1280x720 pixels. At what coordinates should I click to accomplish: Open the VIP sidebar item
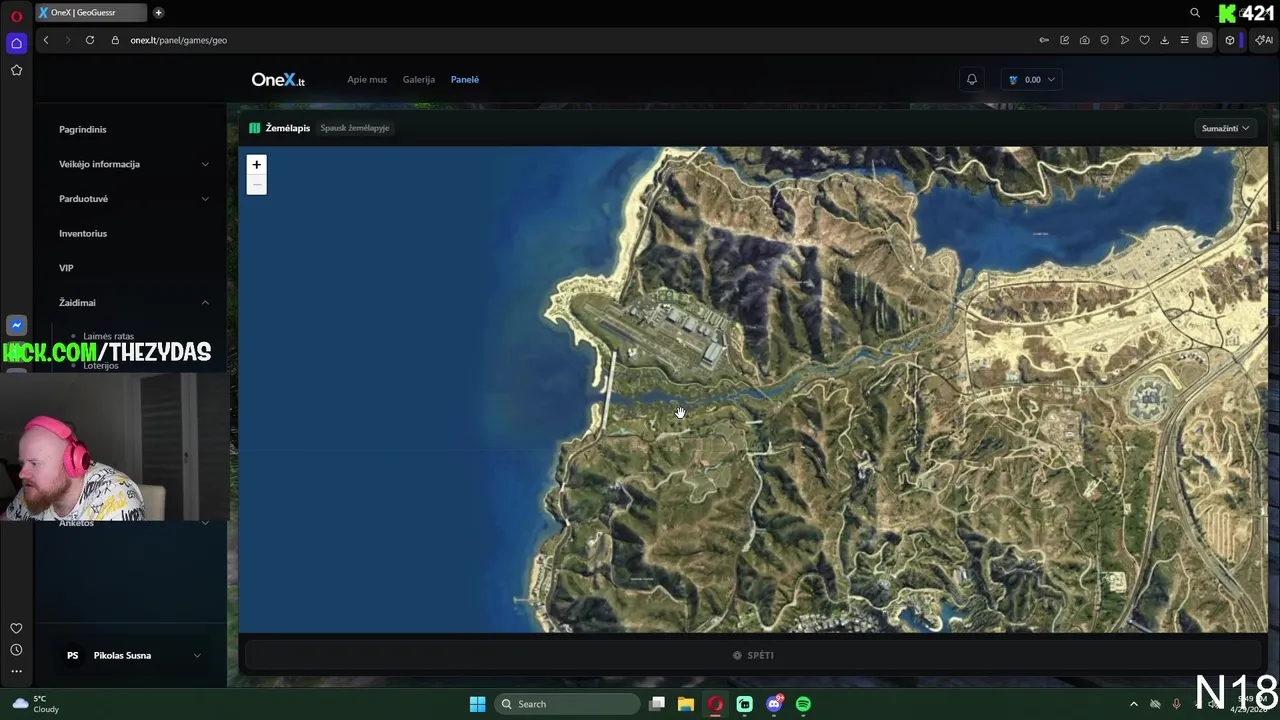click(x=66, y=268)
